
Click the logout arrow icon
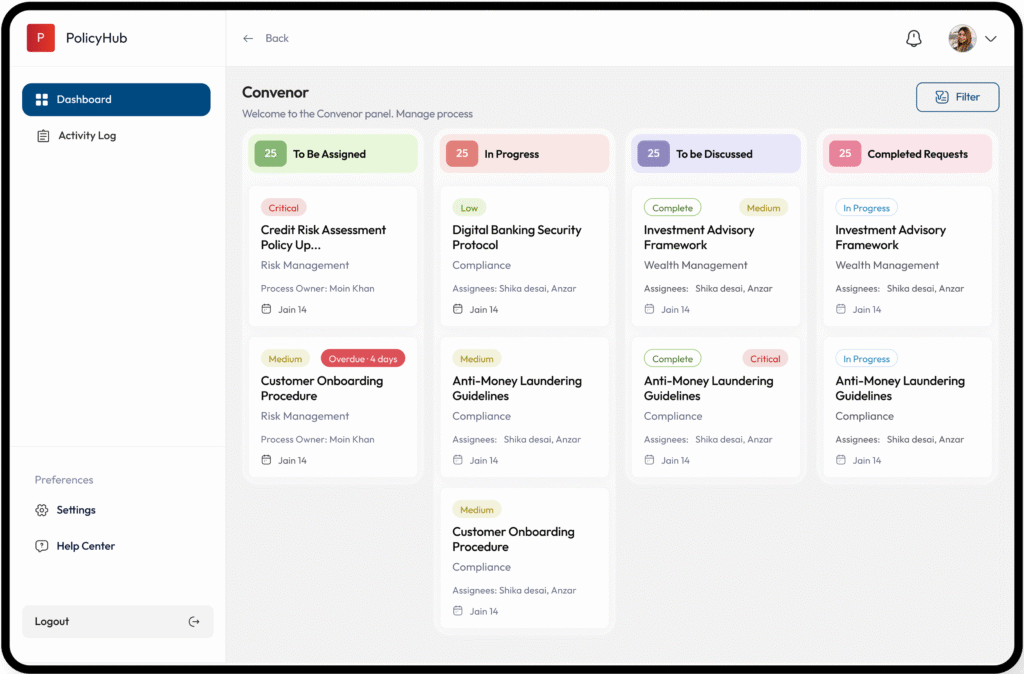tap(194, 621)
